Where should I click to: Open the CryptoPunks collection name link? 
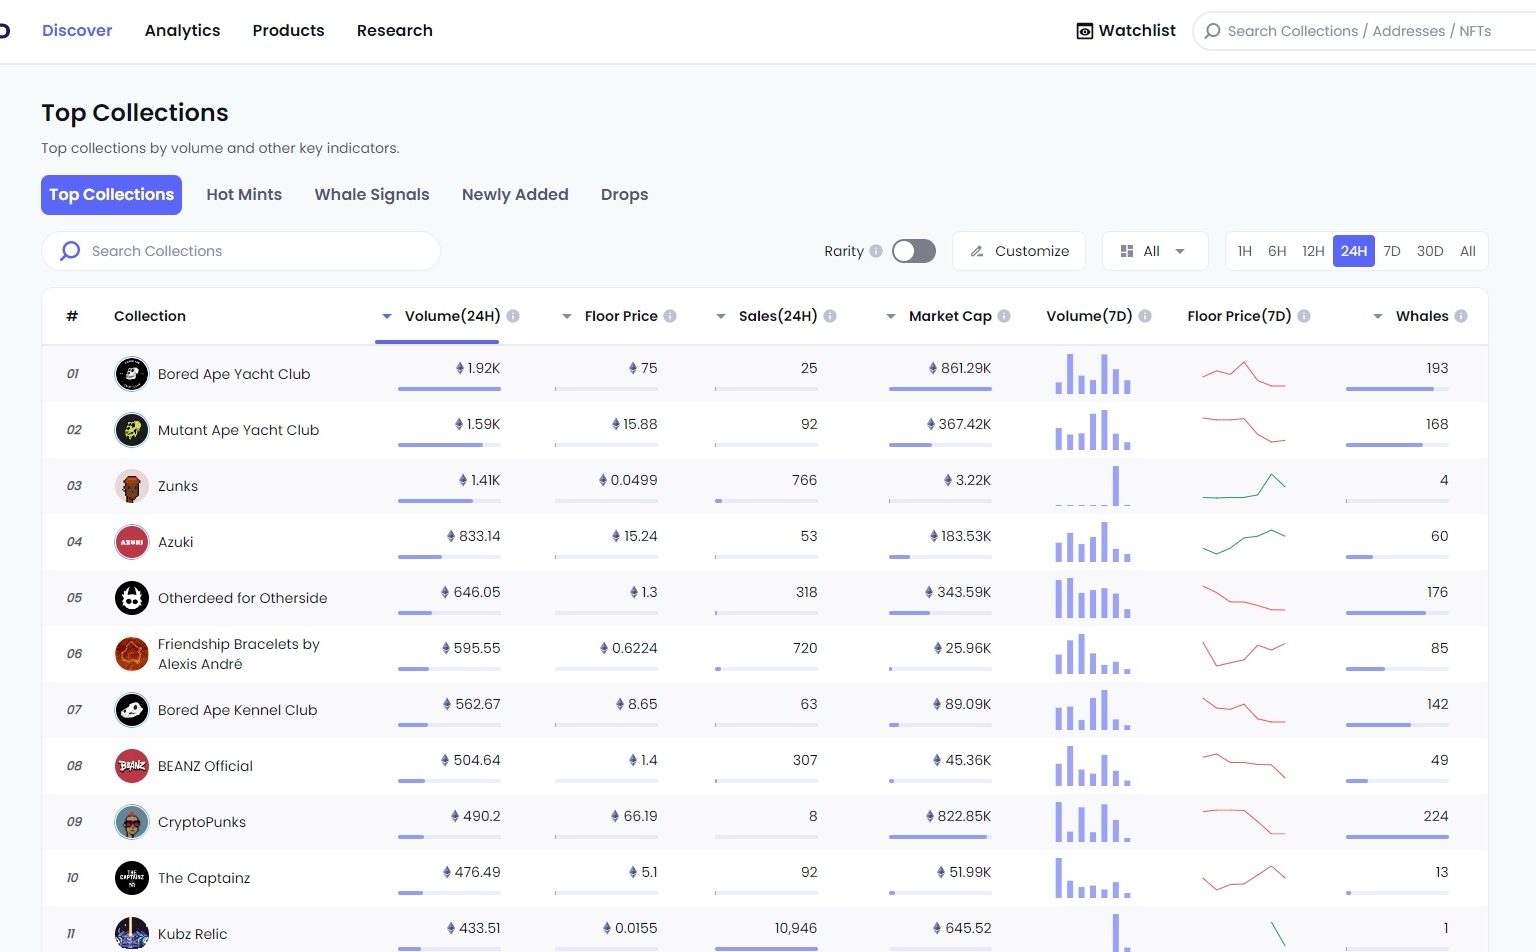tap(202, 822)
